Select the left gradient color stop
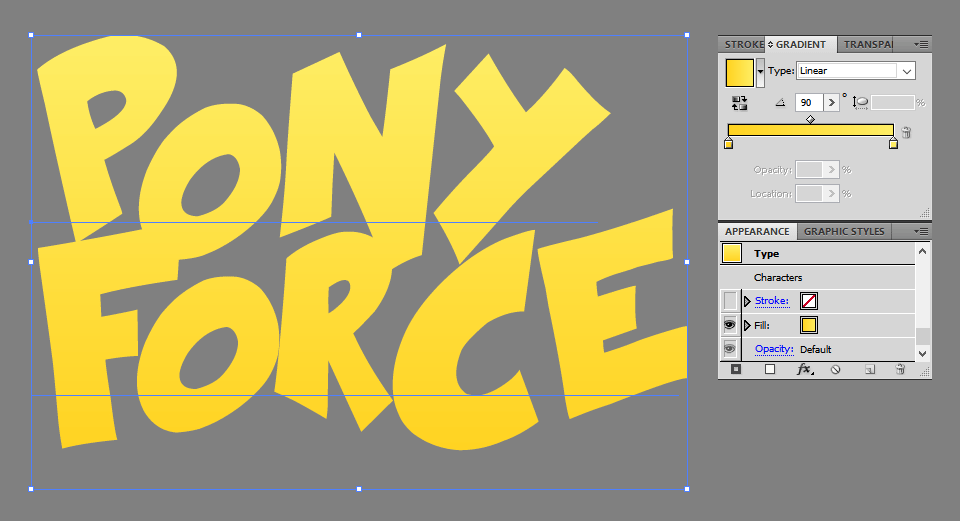The width and height of the screenshot is (960, 521). [x=728, y=144]
